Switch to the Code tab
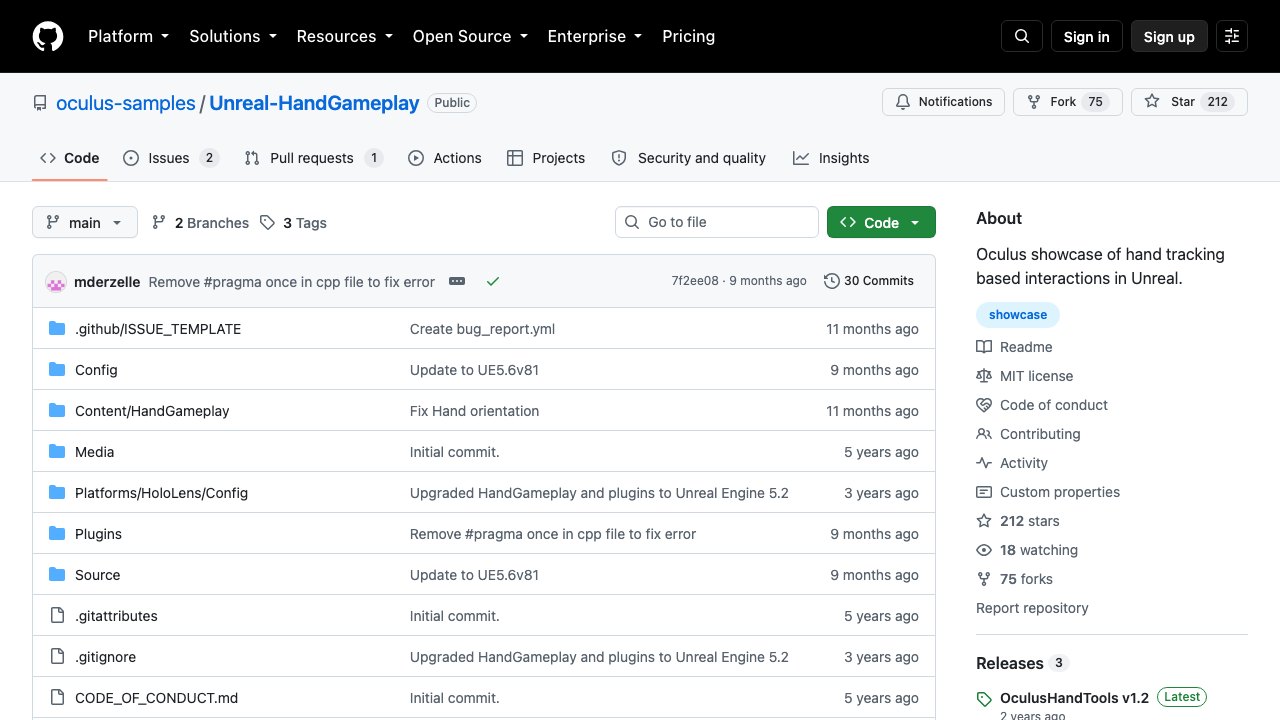 [x=70, y=158]
